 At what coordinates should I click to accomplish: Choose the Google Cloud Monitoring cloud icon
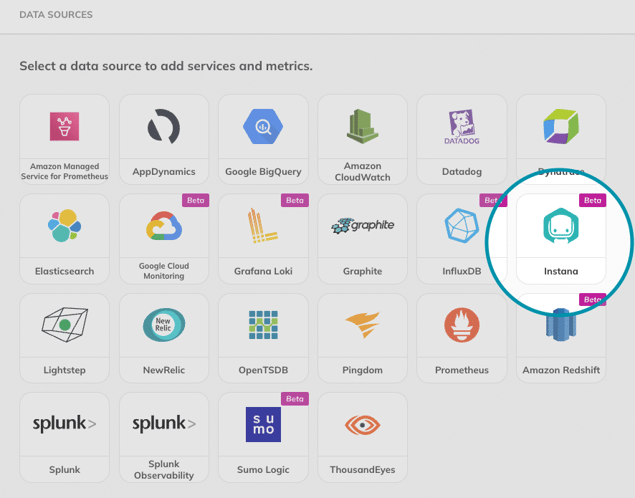click(x=164, y=226)
